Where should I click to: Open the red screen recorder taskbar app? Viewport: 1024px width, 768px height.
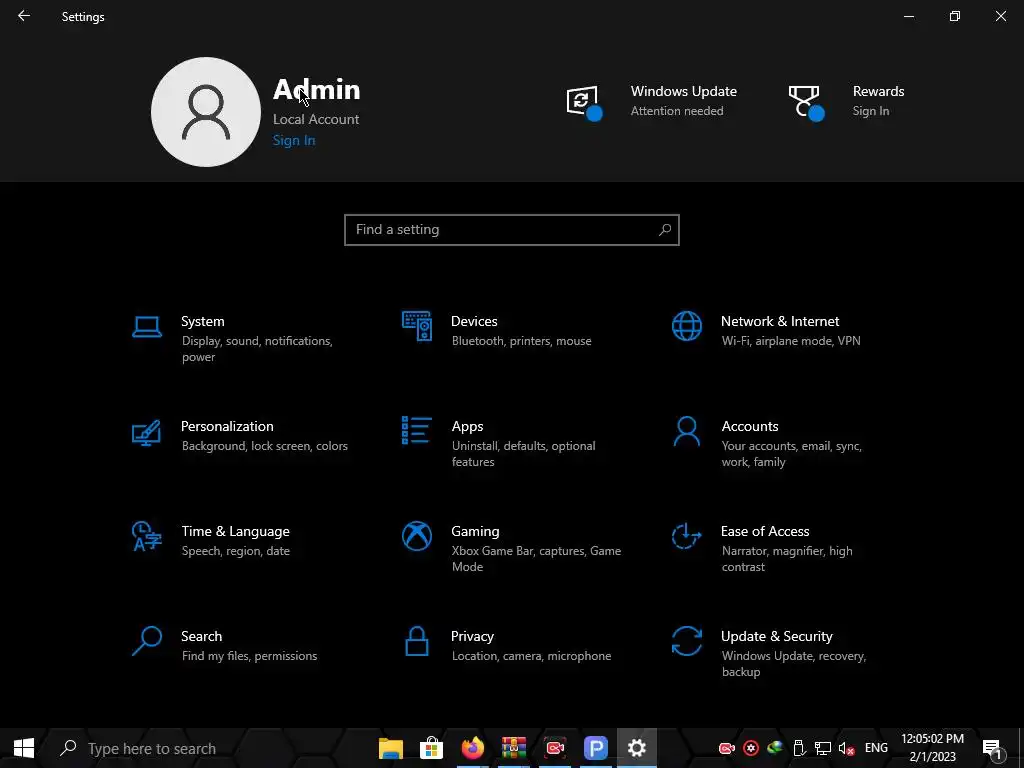(554, 748)
